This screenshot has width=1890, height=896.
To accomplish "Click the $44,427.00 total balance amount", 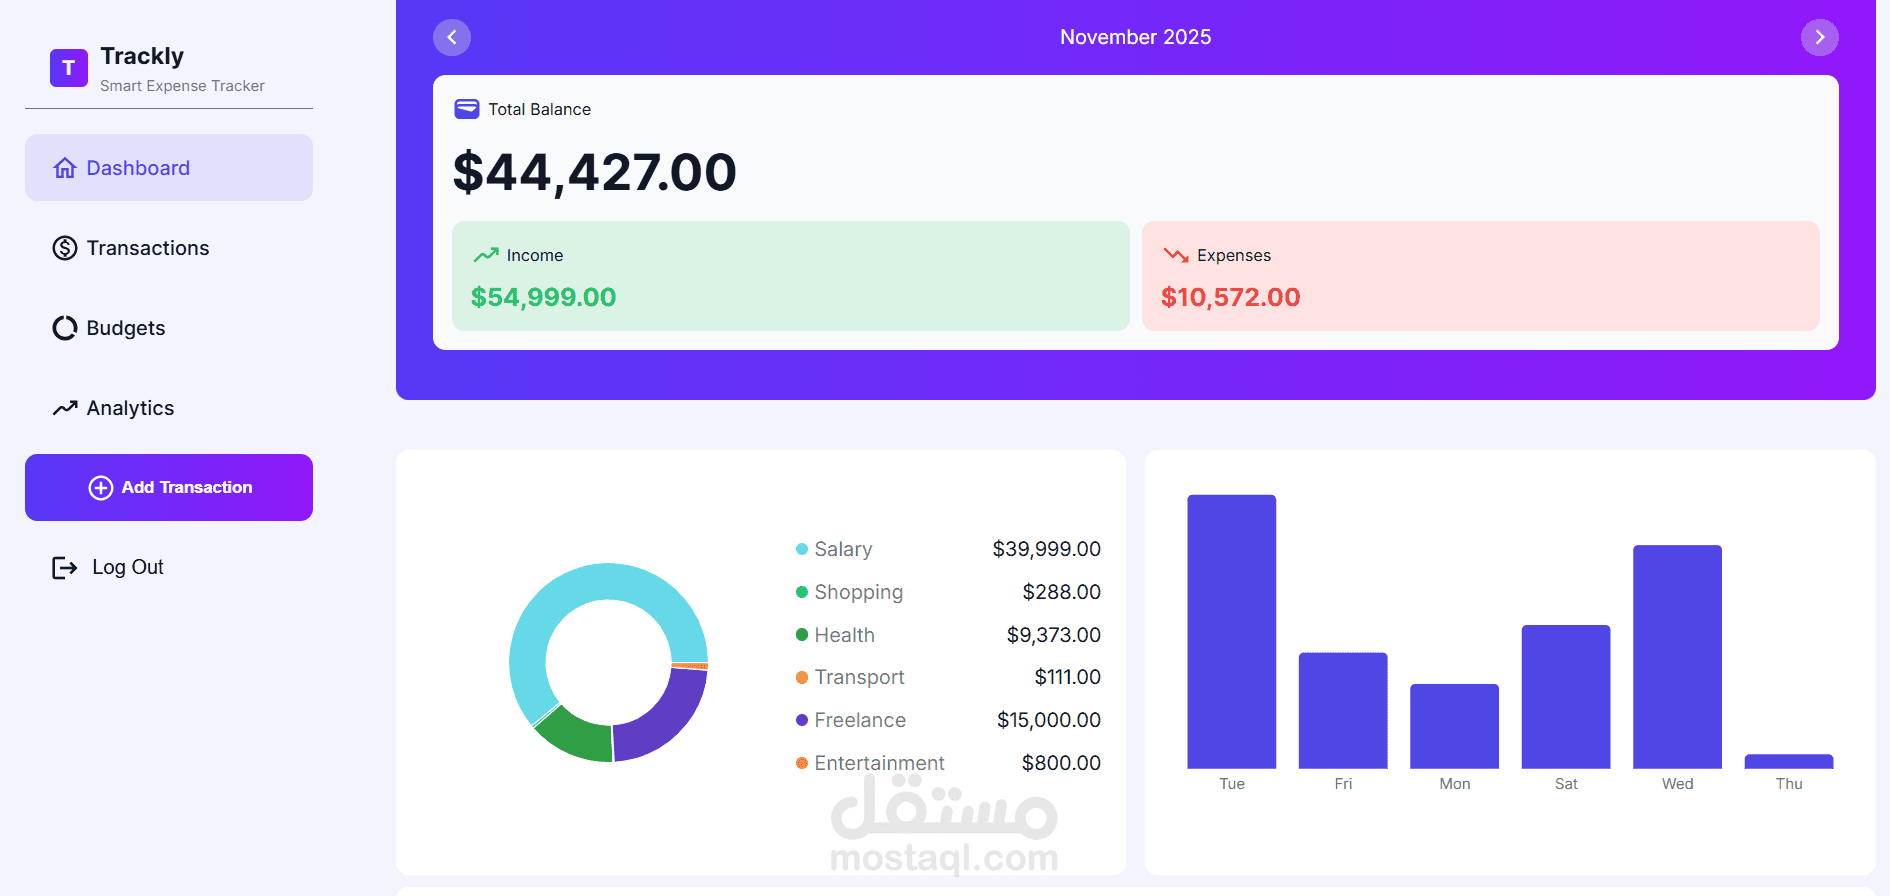I will [x=595, y=172].
